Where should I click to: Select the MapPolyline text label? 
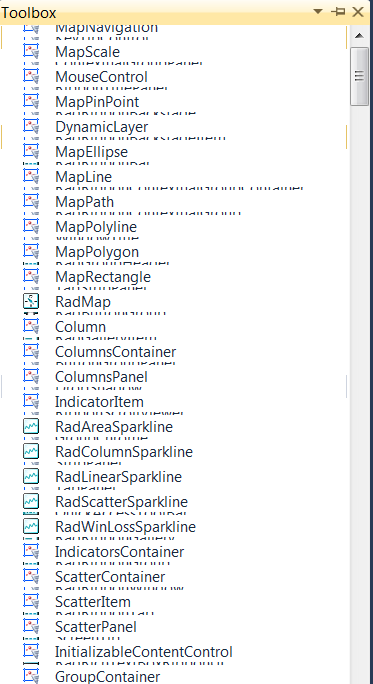click(96, 227)
